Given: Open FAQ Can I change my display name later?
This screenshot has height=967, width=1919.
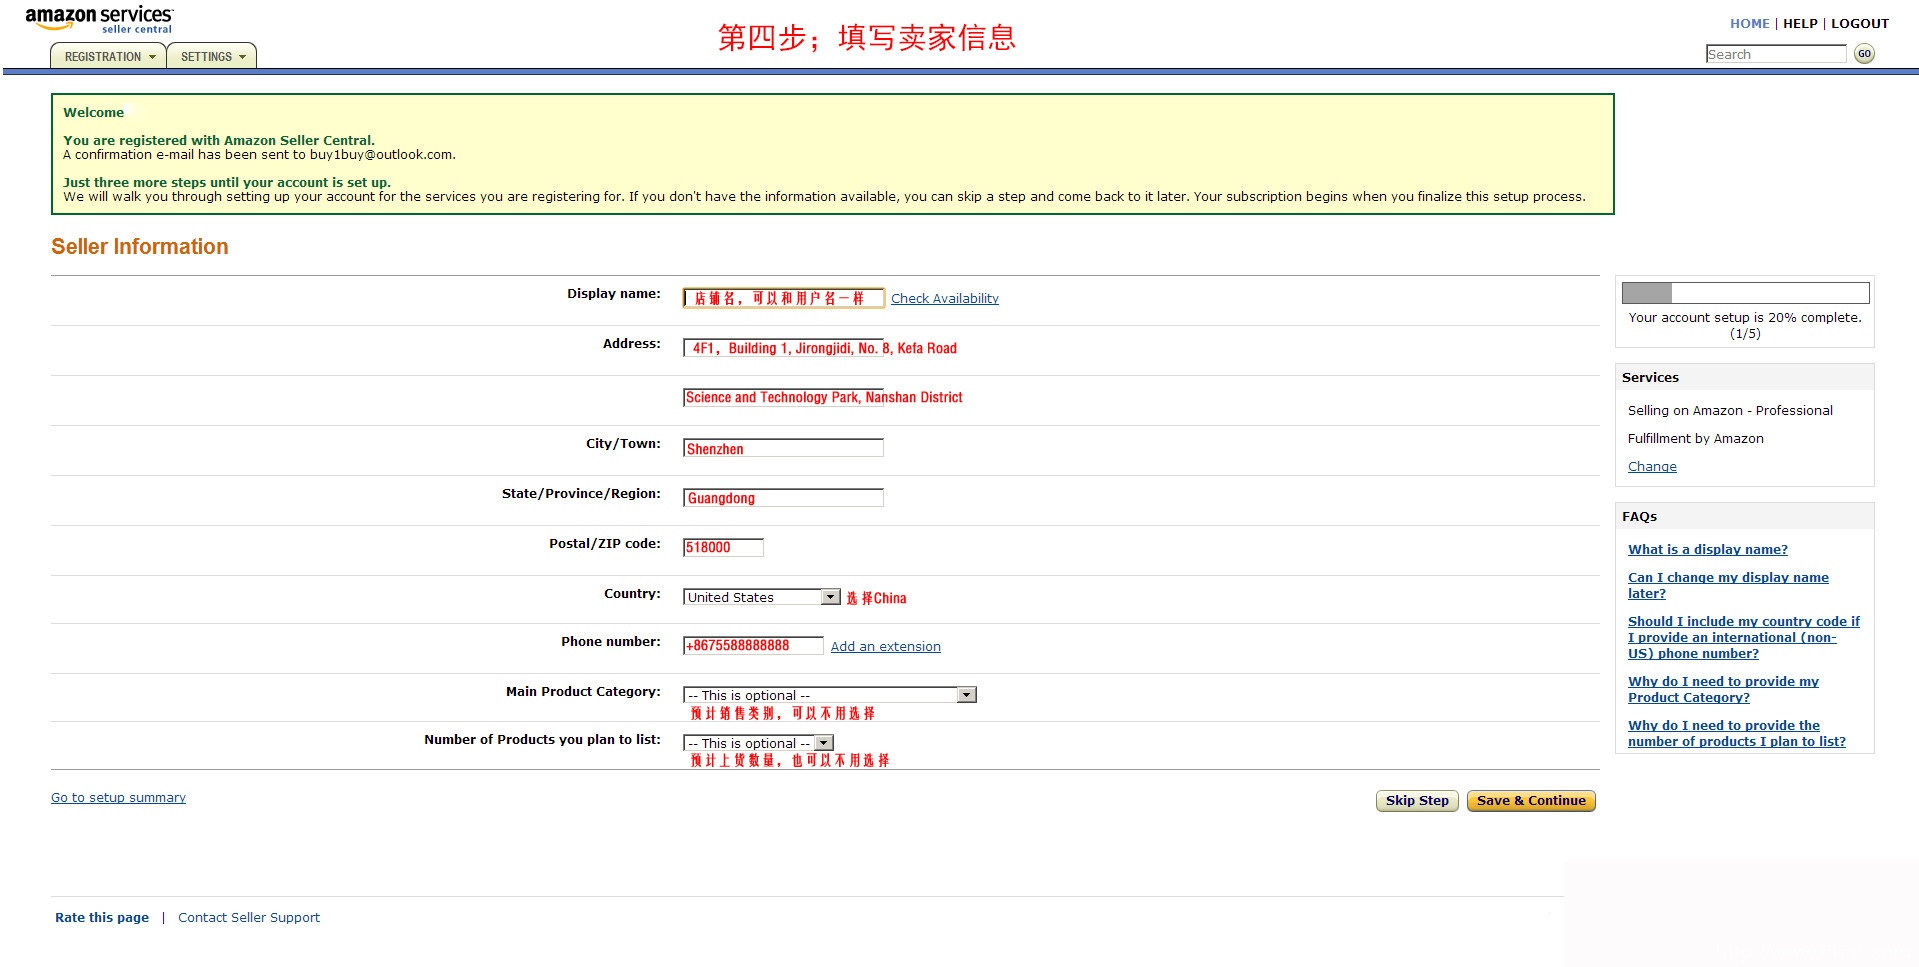Looking at the screenshot, I should coord(1728,585).
